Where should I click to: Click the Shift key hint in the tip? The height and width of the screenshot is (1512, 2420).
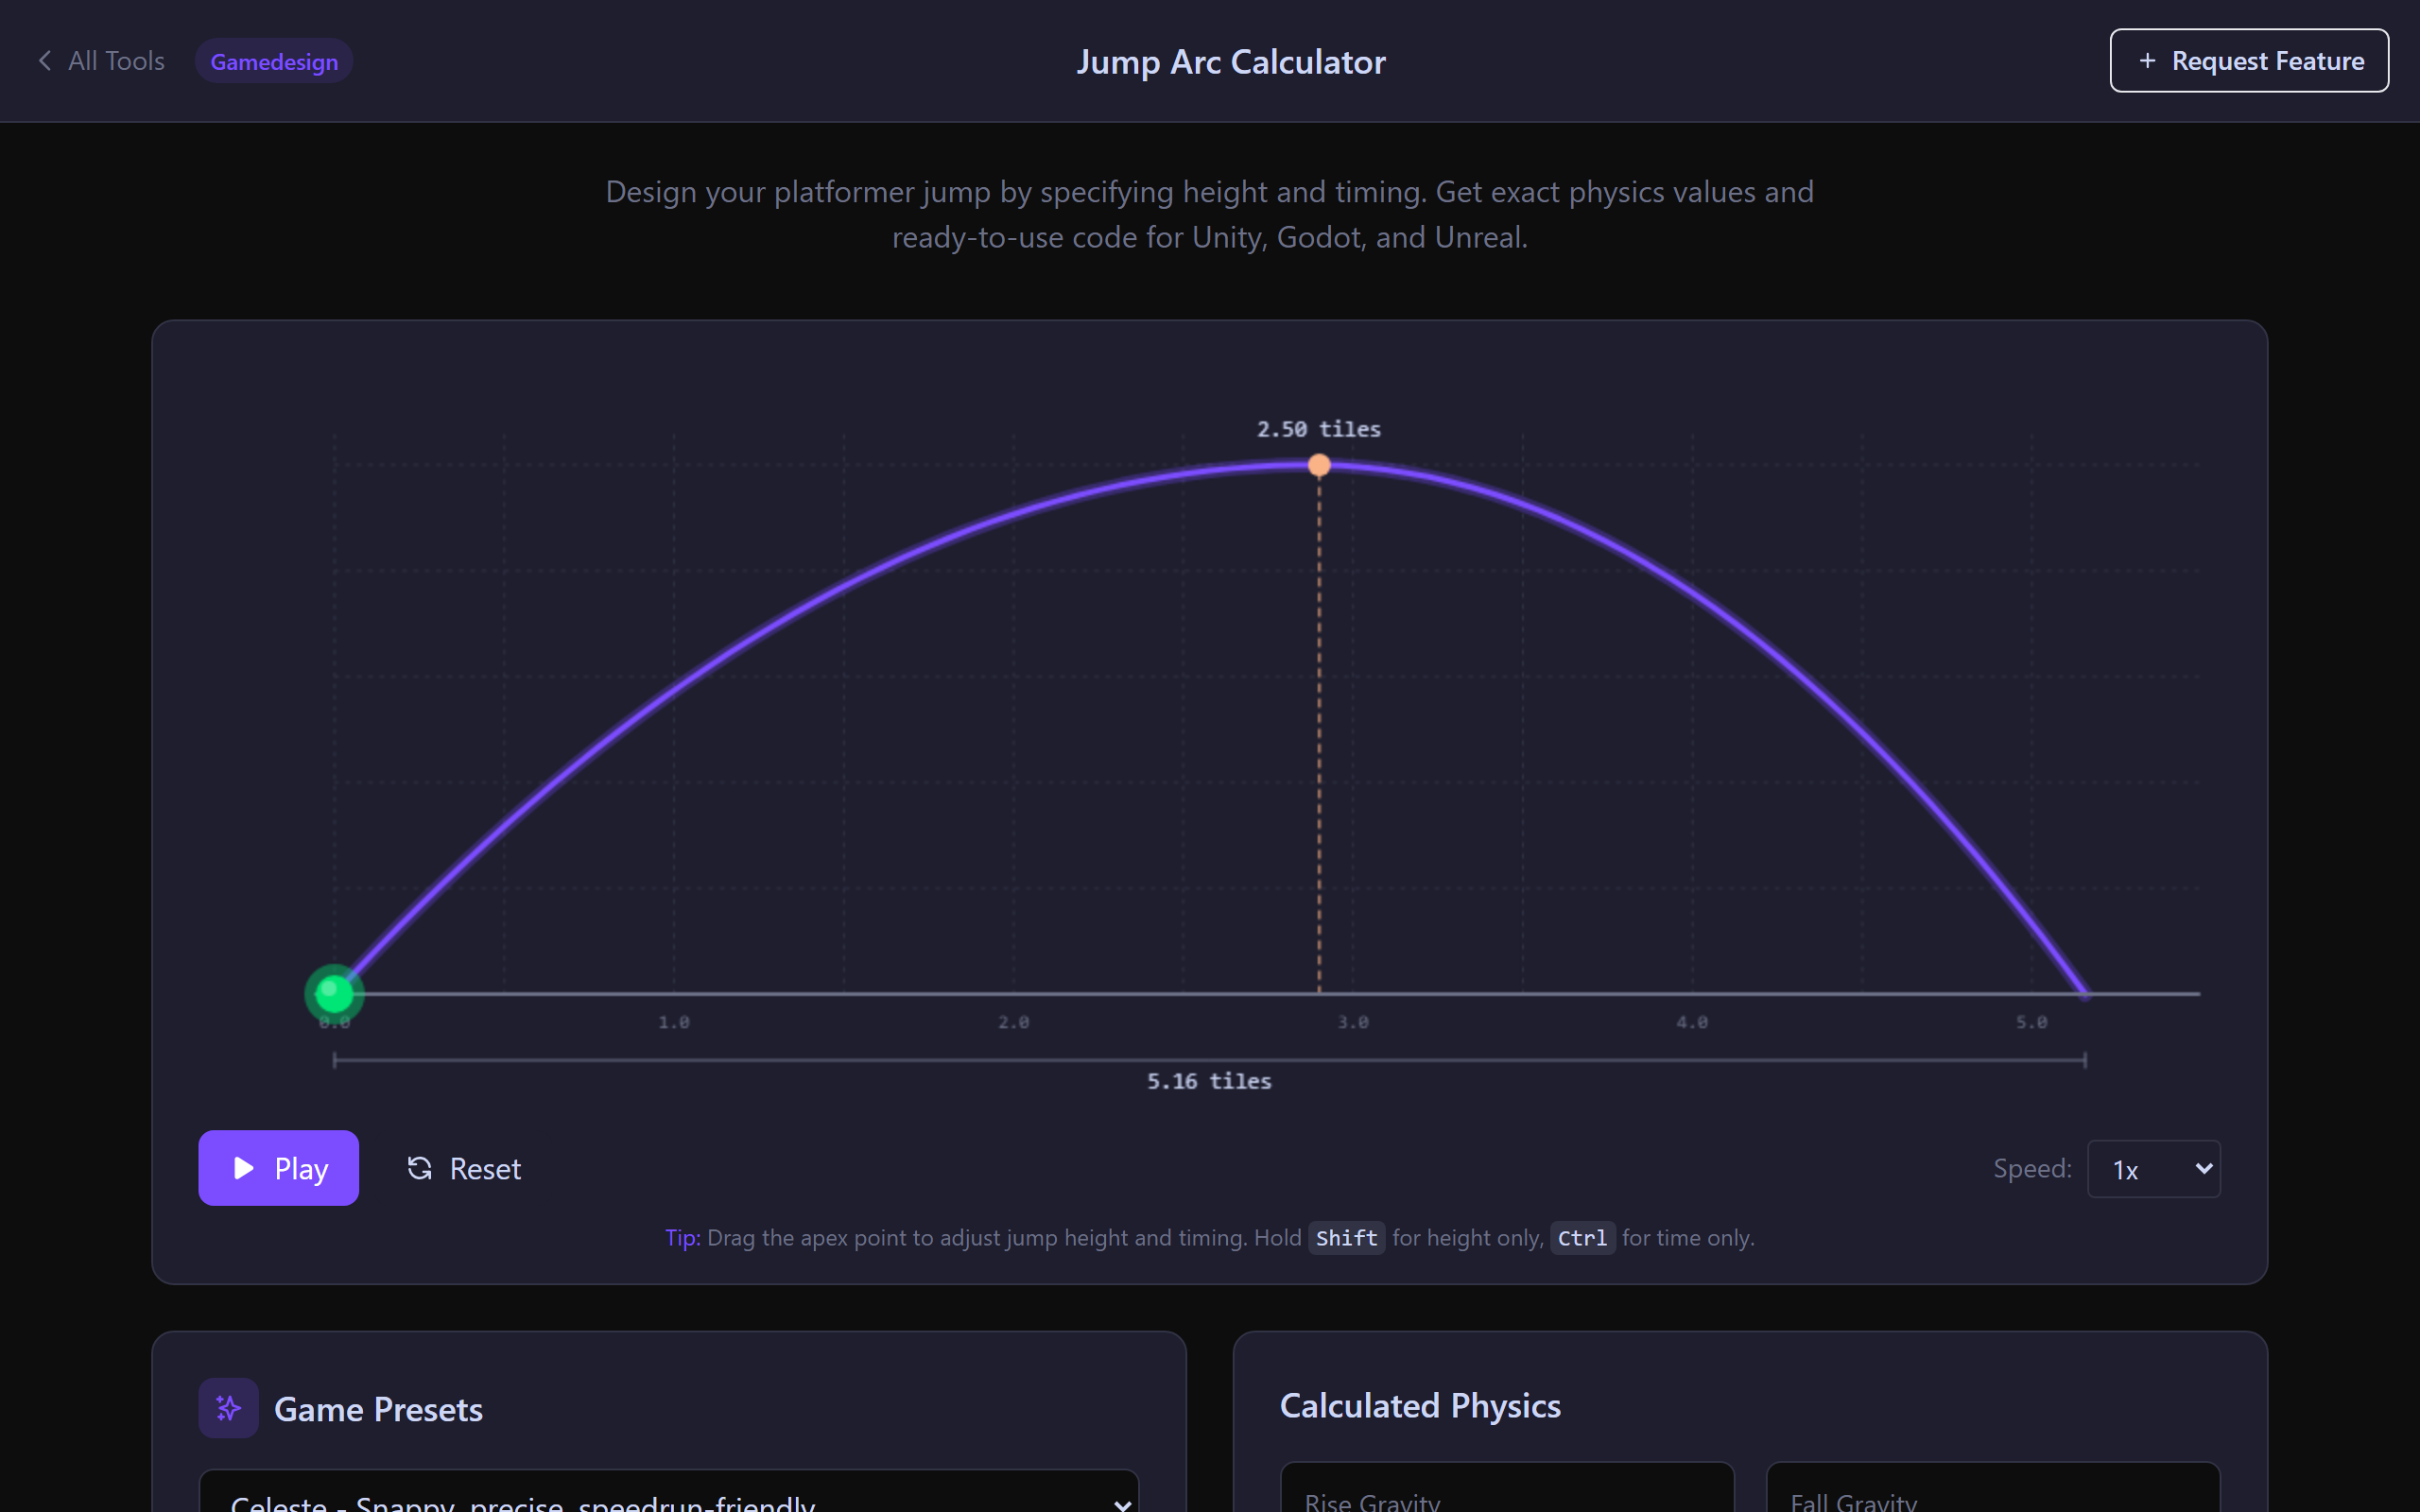(x=1345, y=1237)
